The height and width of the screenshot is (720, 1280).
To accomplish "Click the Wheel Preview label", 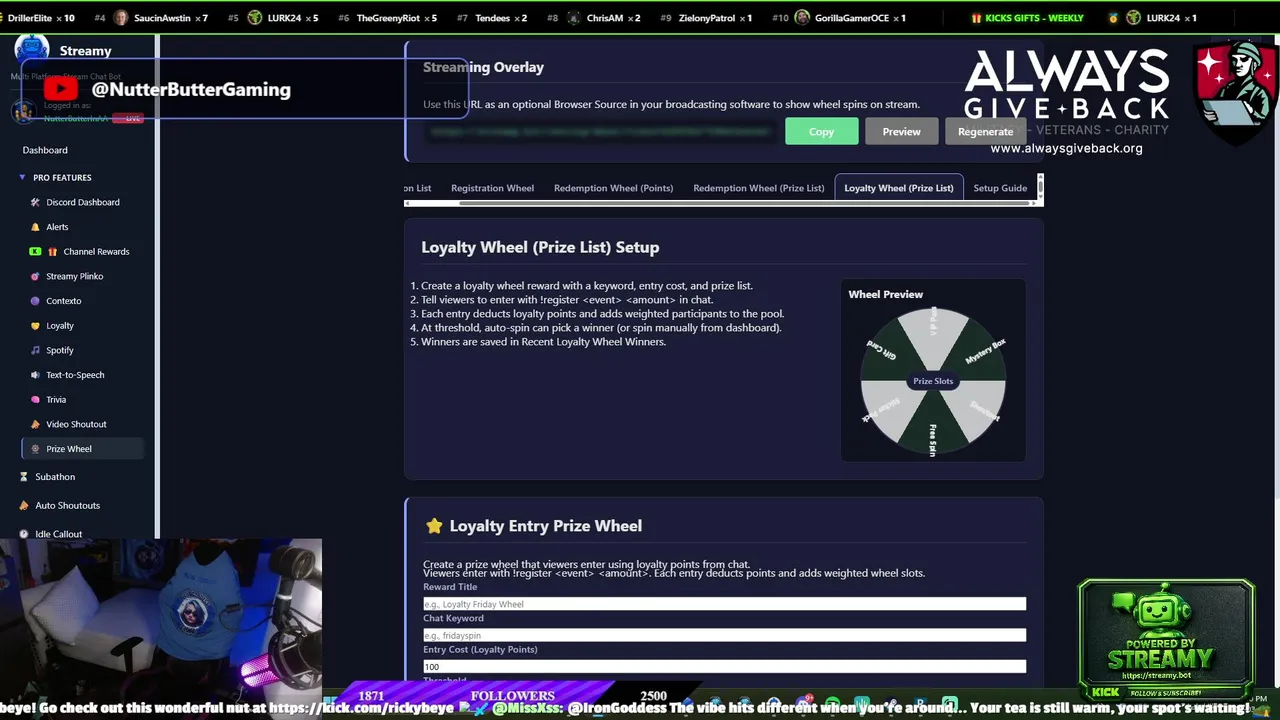I will (x=886, y=294).
